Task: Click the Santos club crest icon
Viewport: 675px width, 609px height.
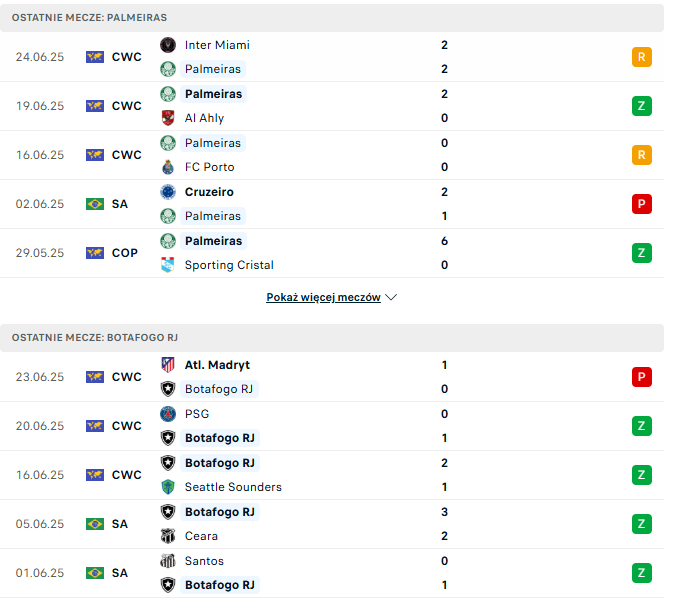Action: (168, 561)
